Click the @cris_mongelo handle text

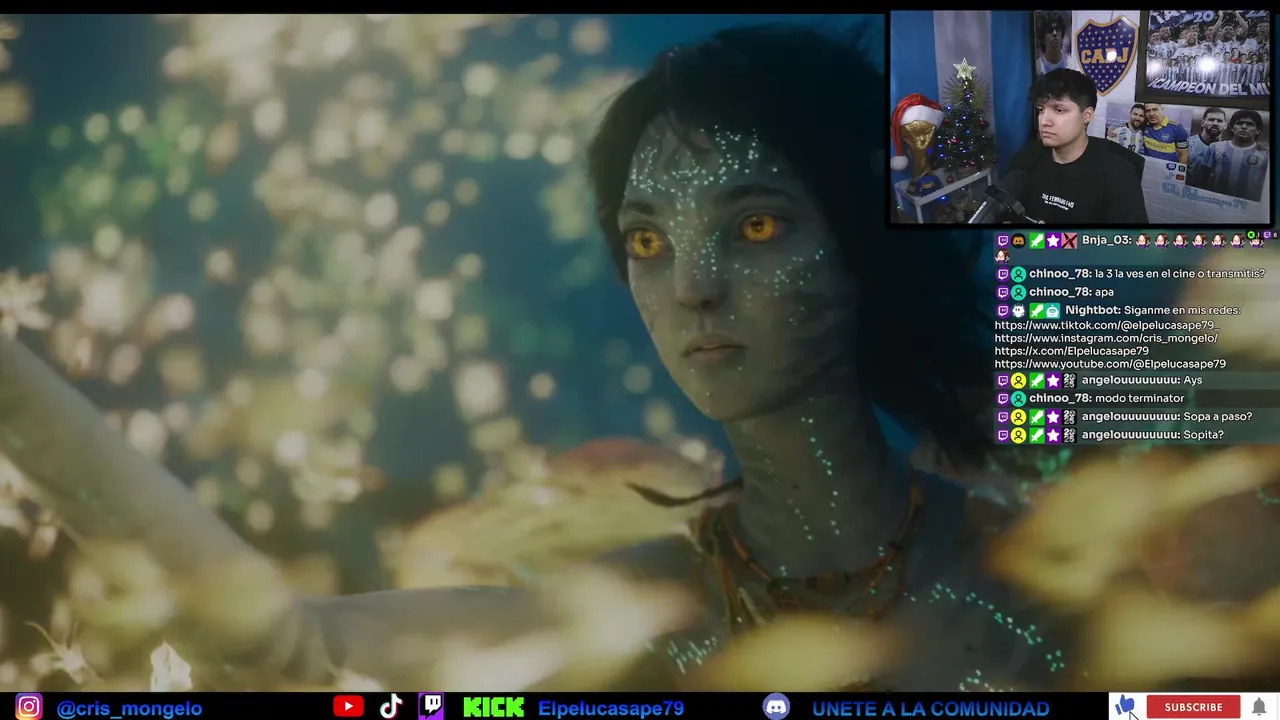coord(129,709)
